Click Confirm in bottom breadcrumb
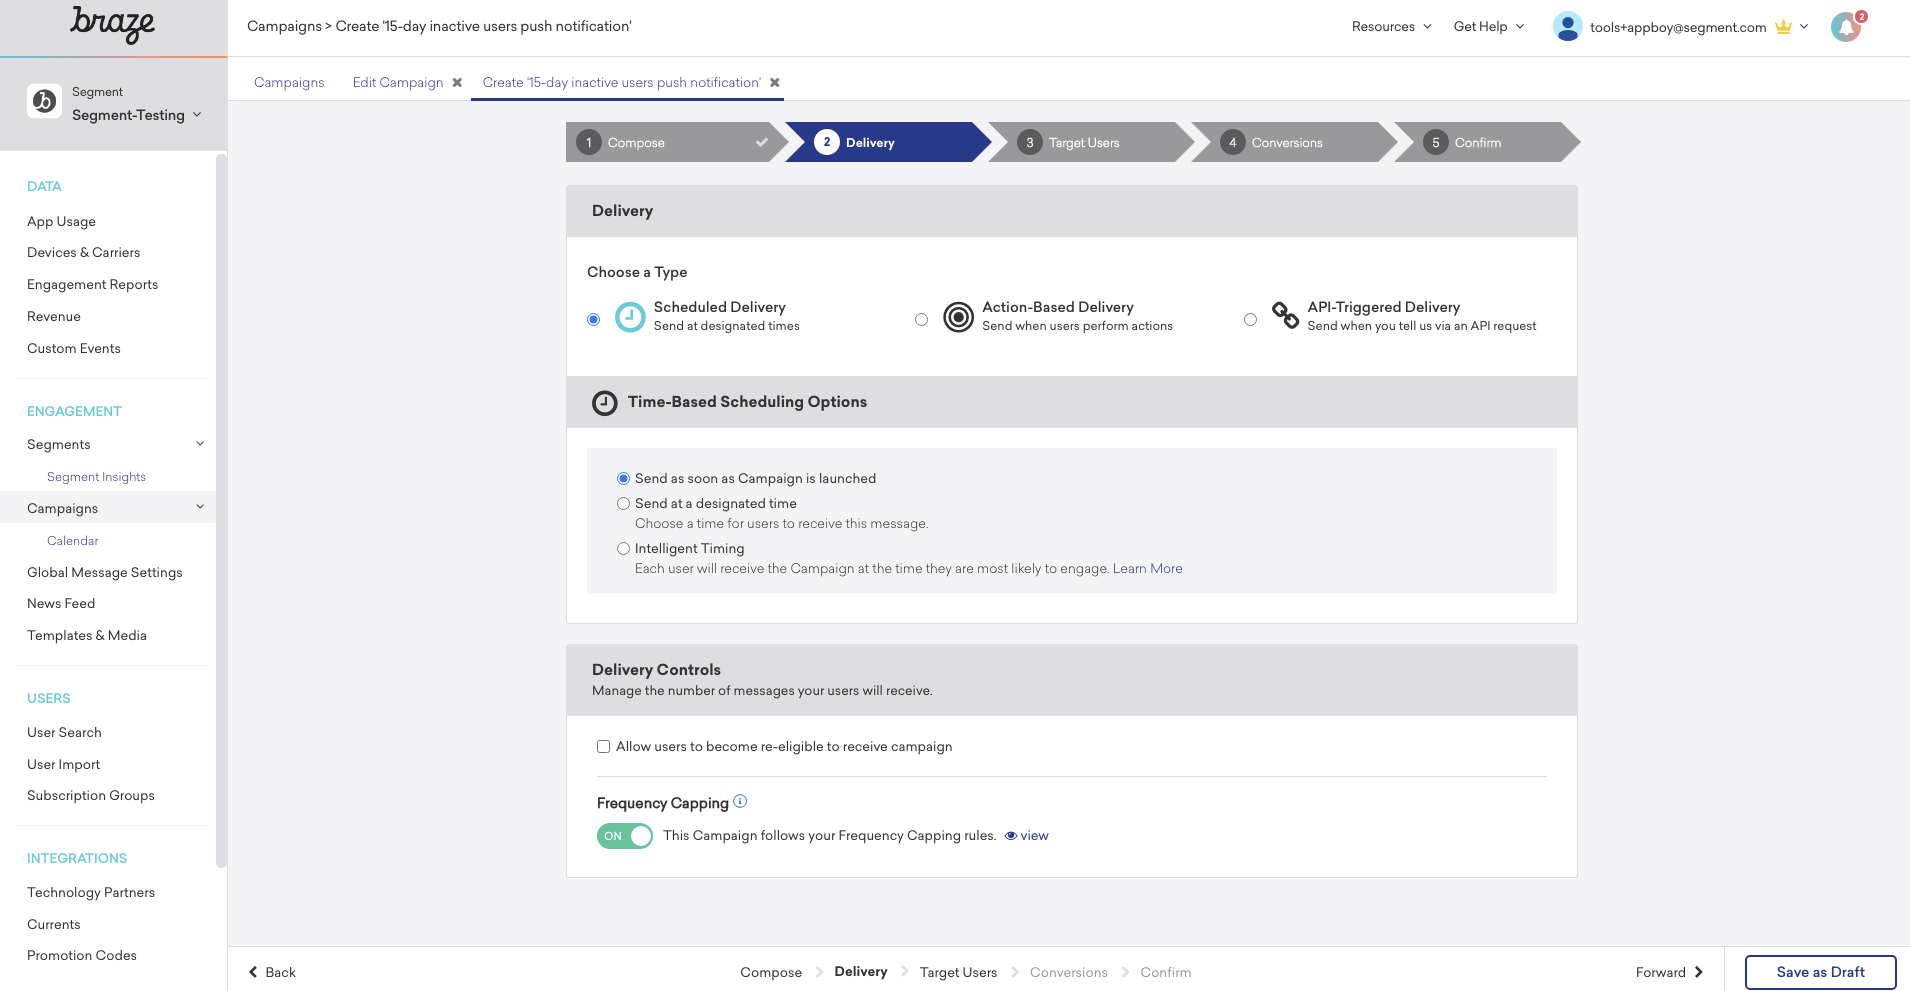 coord(1166,972)
